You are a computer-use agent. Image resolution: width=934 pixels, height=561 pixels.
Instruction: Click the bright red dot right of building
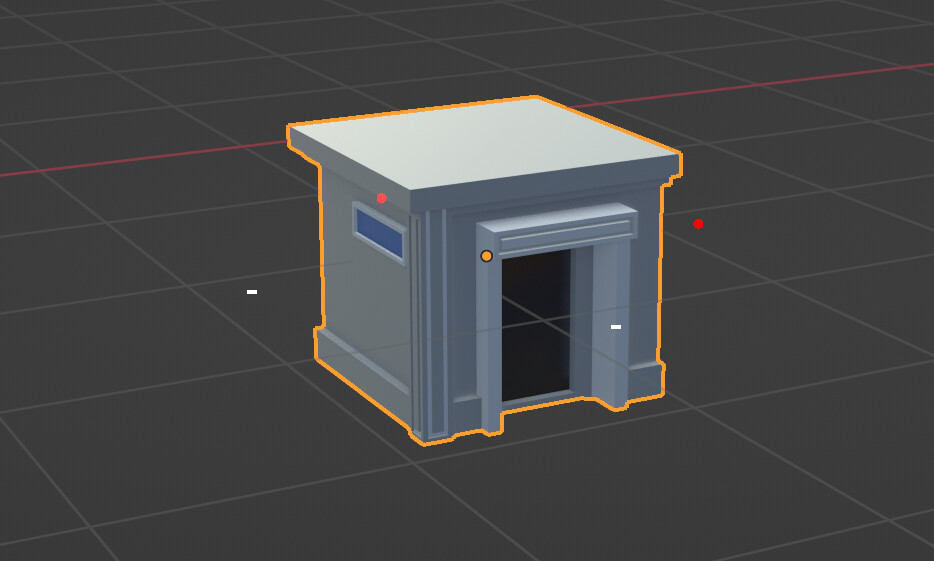point(698,224)
